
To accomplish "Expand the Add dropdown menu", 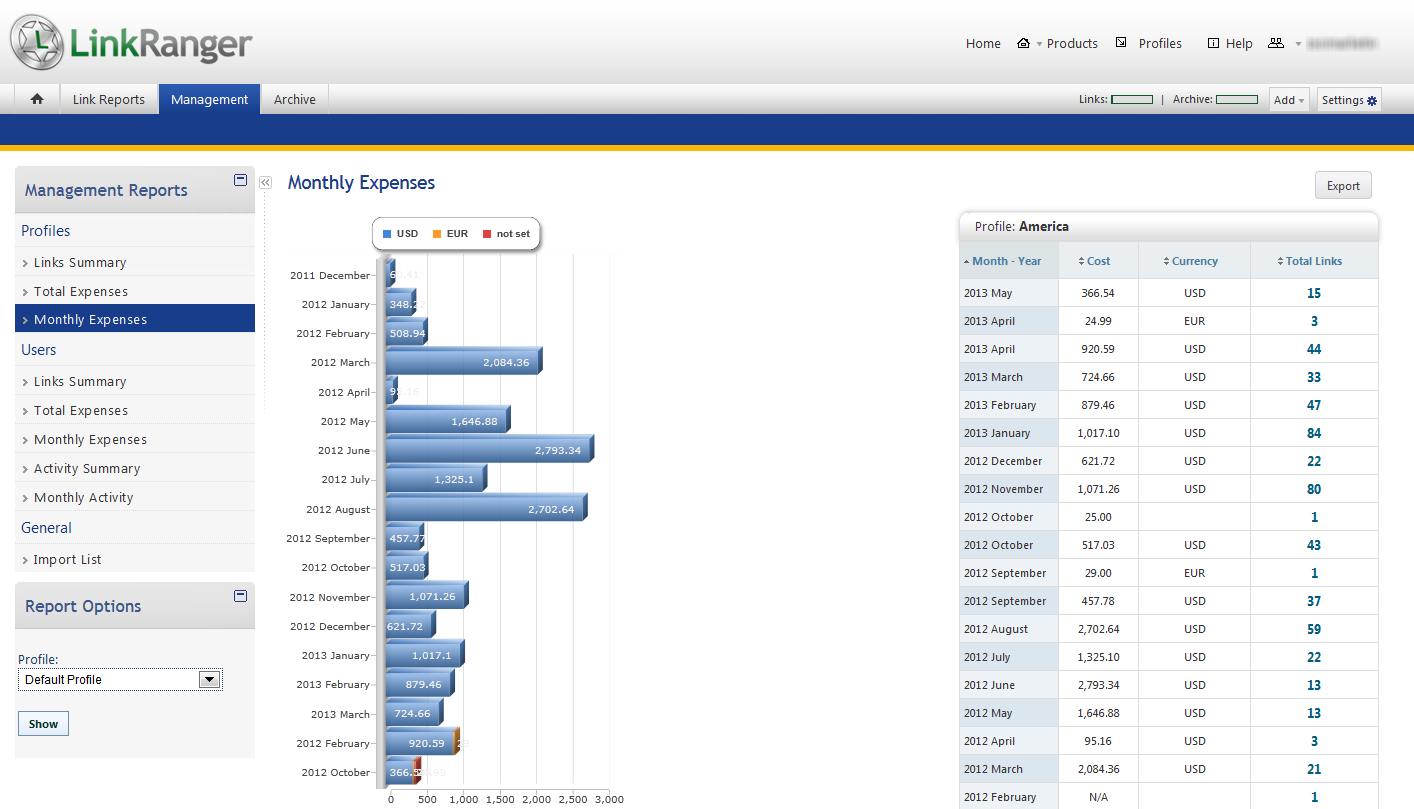I will 1288,100.
